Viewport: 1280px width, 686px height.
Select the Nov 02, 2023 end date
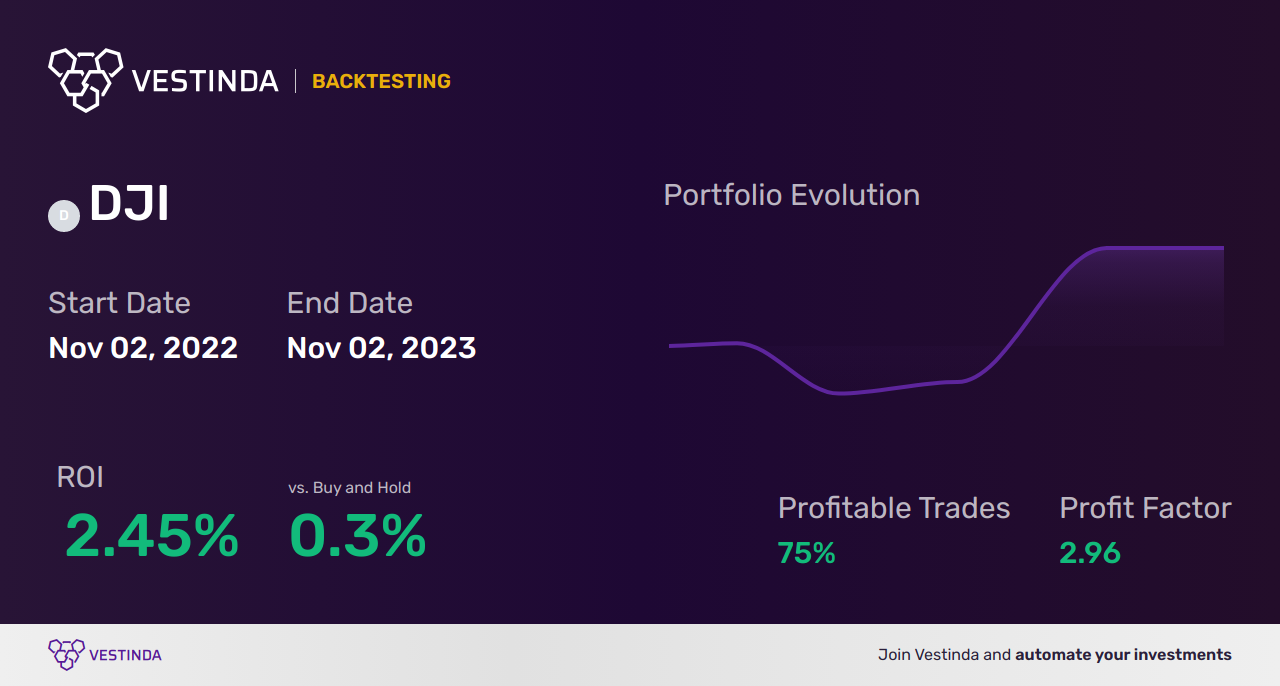pos(381,348)
